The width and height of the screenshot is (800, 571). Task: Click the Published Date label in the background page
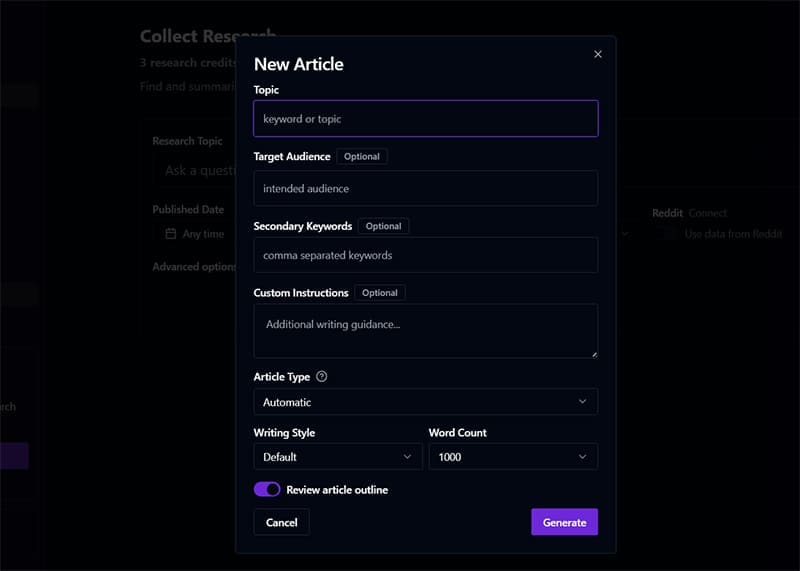coord(188,209)
